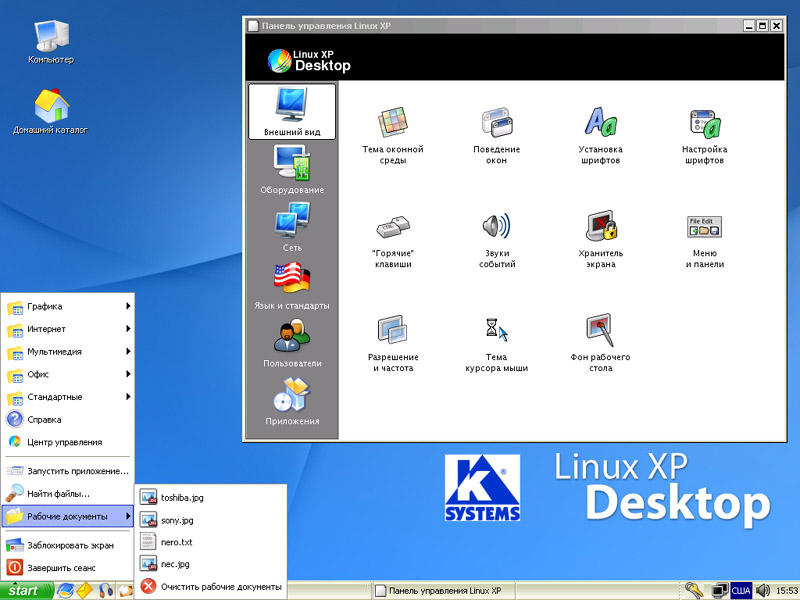
Task: Click the 15:53 clock in the tray
Action: coord(786,590)
